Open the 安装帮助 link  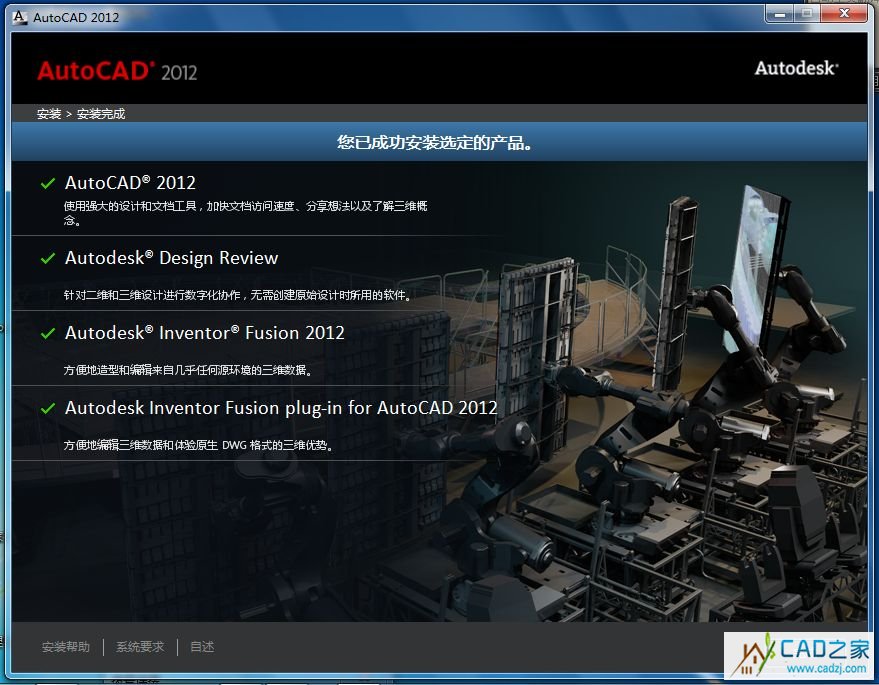coord(66,647)
